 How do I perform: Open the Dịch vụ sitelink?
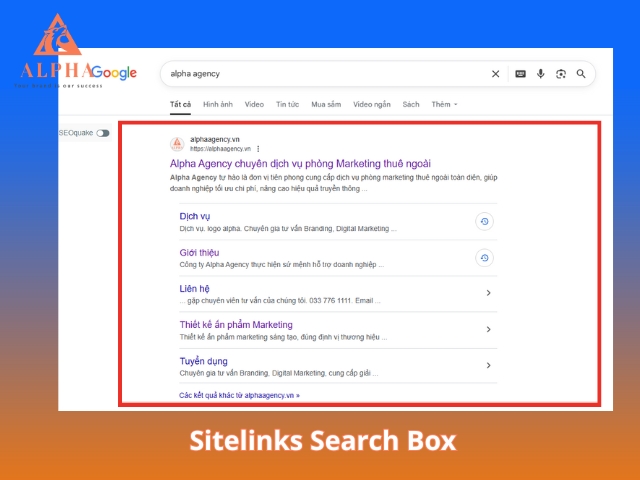point(195,216)
